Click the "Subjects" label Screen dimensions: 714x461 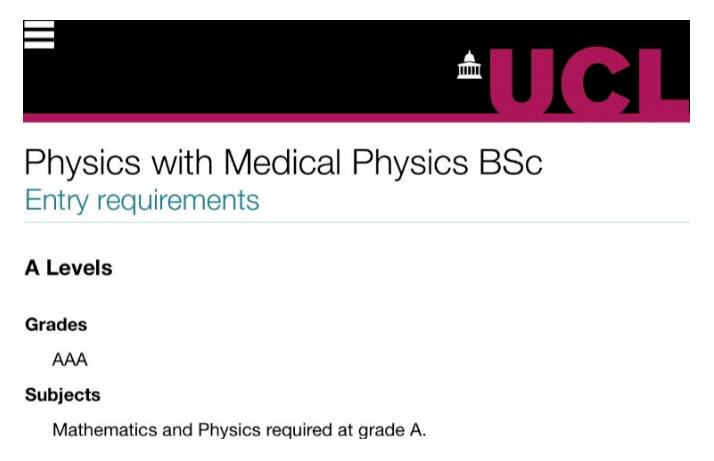63,395
